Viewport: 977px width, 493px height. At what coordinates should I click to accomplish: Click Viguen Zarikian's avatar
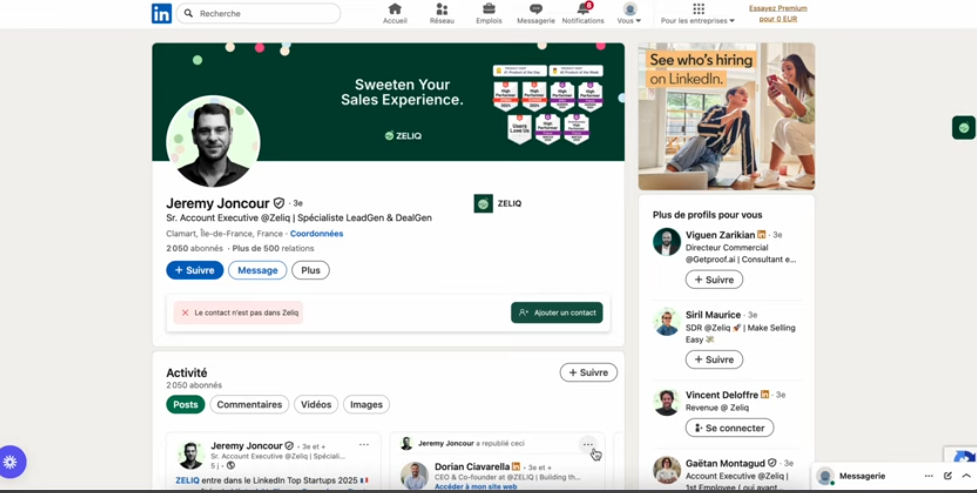[667, 242]
